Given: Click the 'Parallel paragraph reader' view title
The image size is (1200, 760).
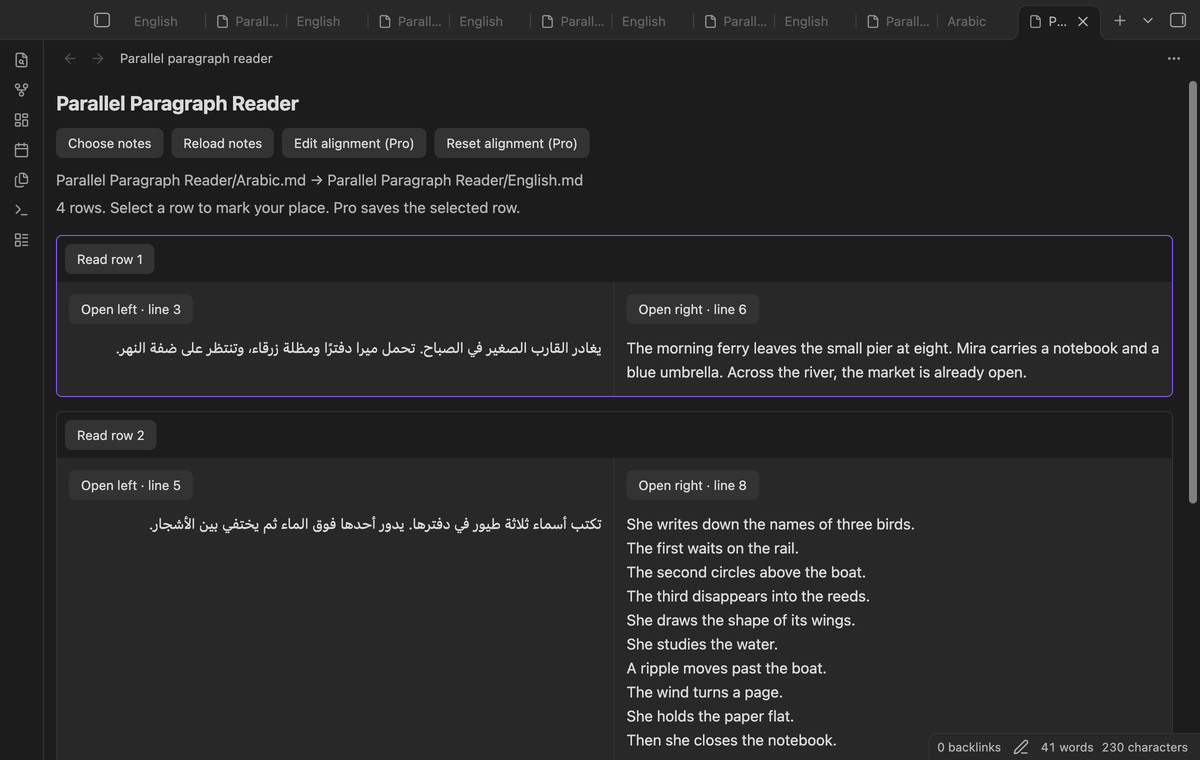Looking at the screenshot, I should (x=196, y=58).
